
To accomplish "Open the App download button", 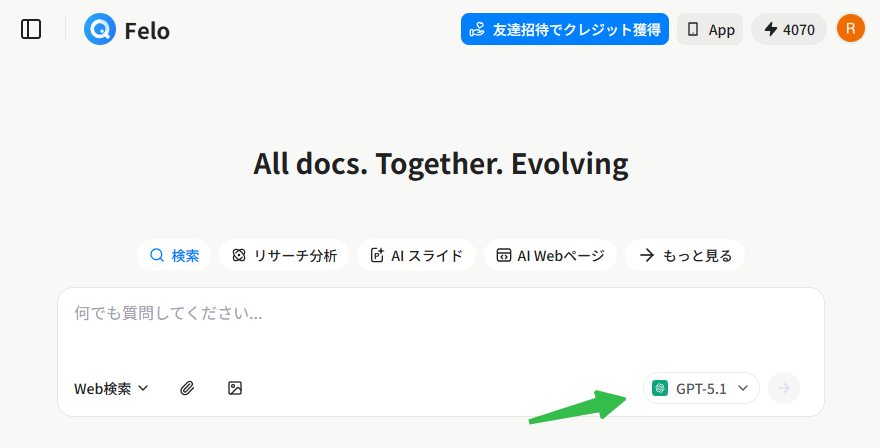I will [710, 29].
